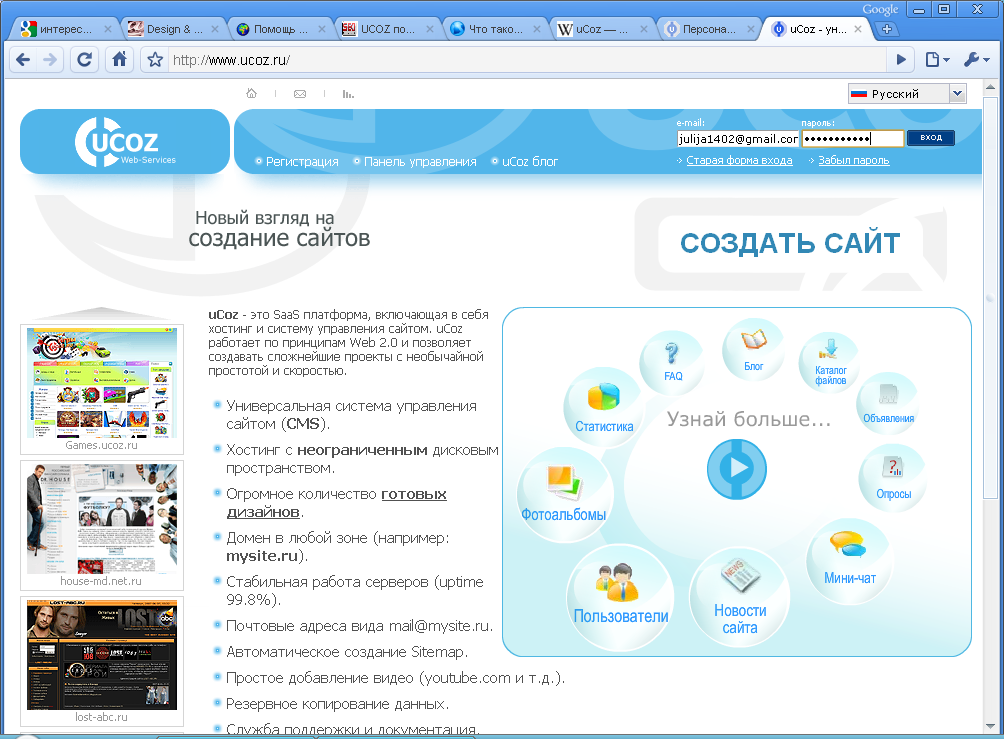Switch to the Wikipedia uCoz tab
The width and height of the screenshot is (1004, 739).
(601, 29)
